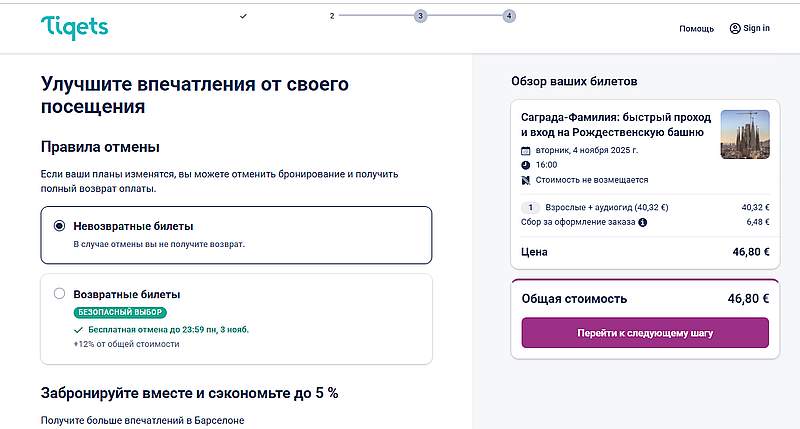Click the Правила отмены heading
800x429 pixels.
click(x=100, y=147)
